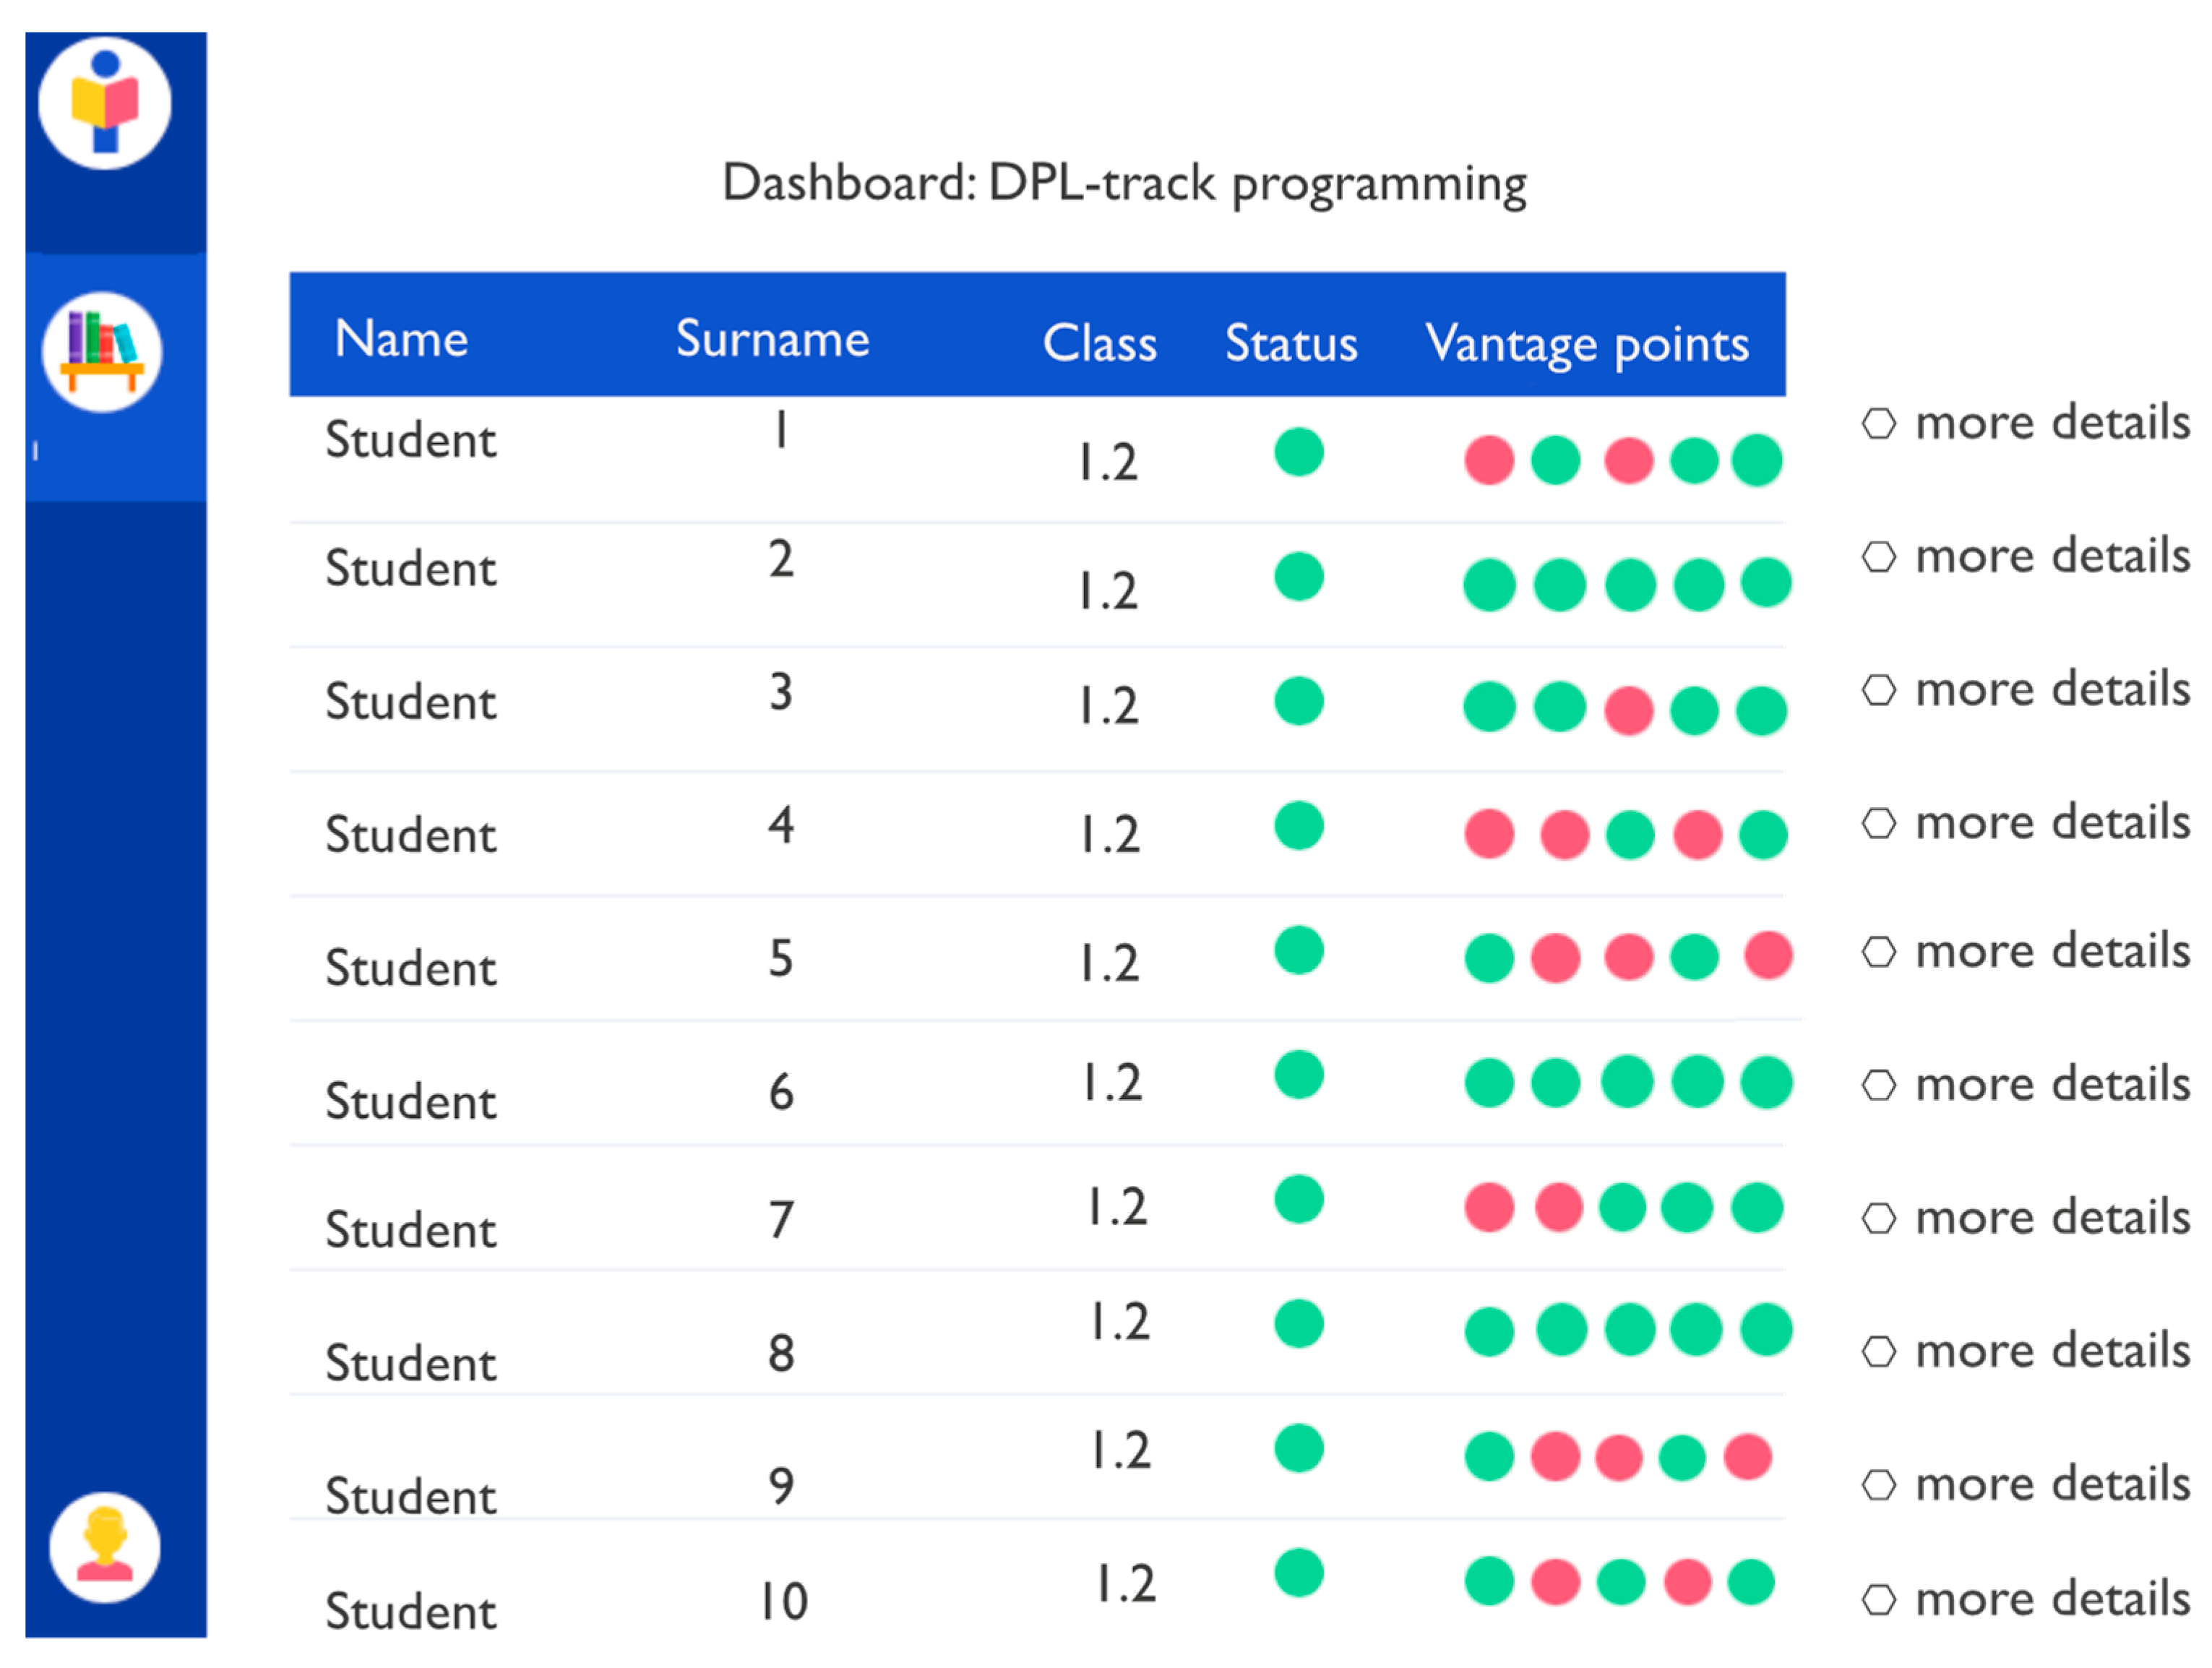Click Student 1's green status dot
Viewport: 2212px width, 1668px height.
point(1298,452)
